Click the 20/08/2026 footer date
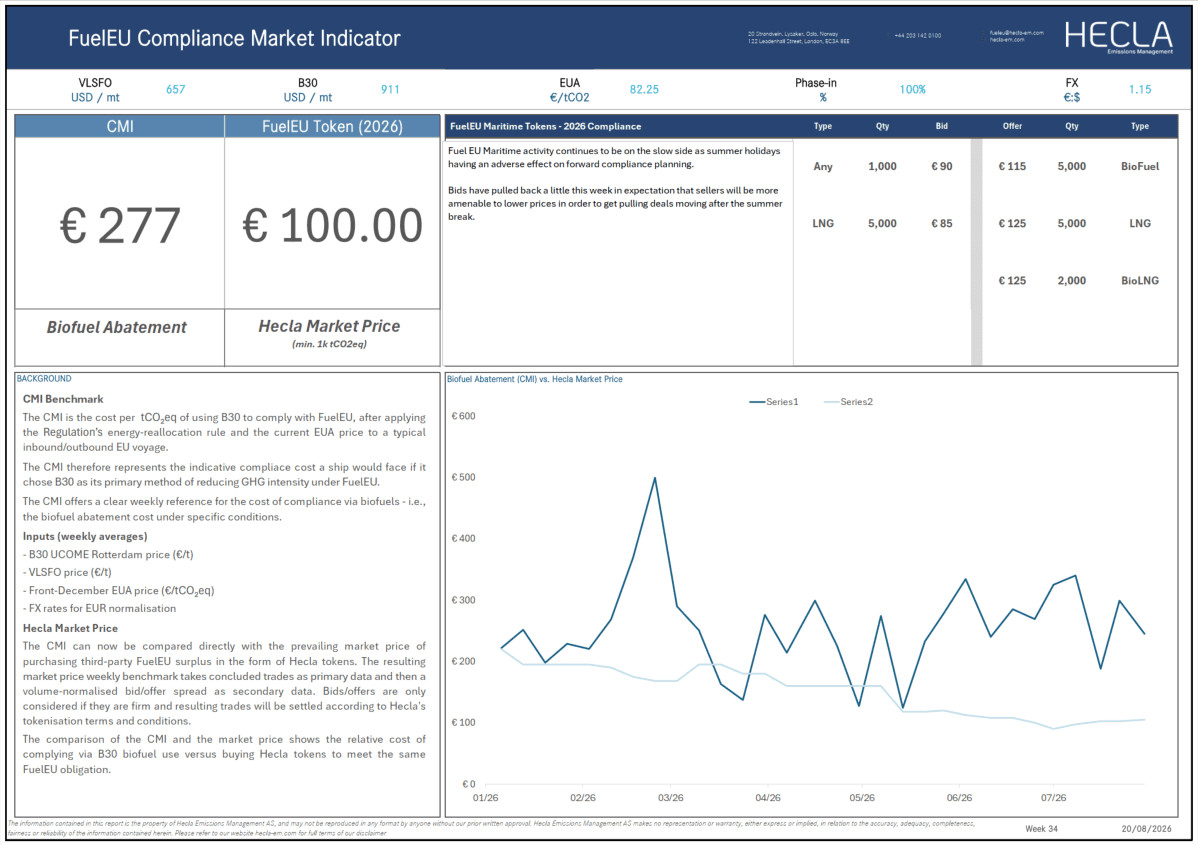 coord(1146,829)
